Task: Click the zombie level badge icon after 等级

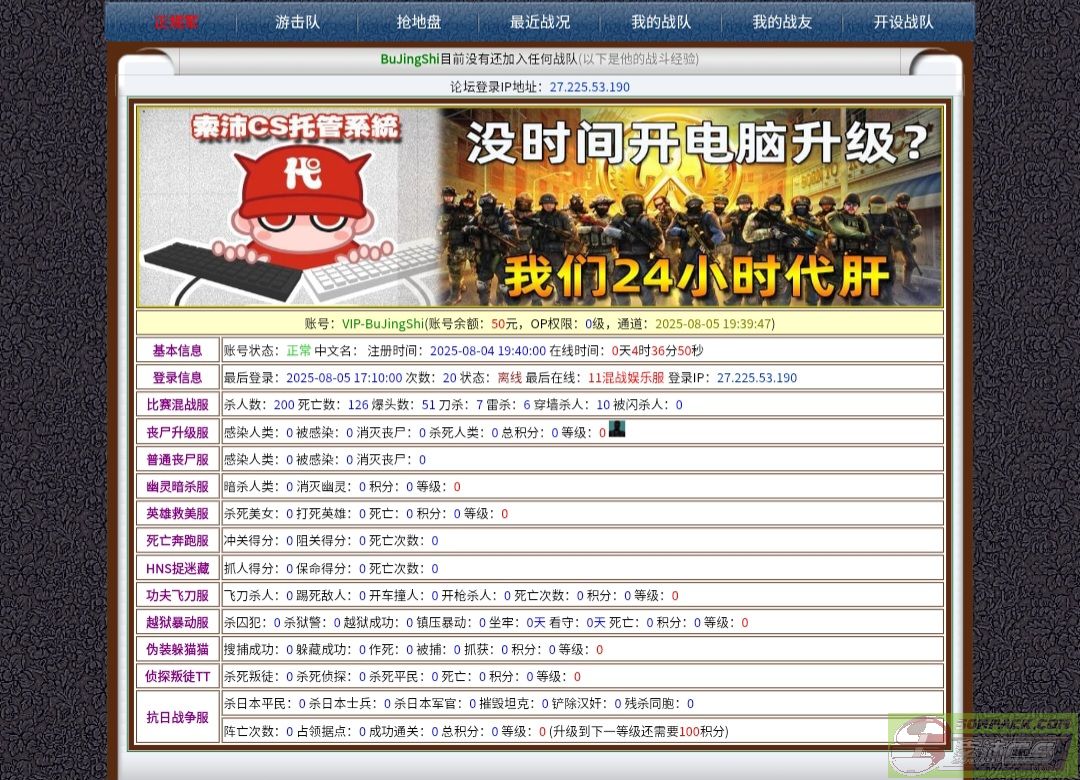Action: pos(617,430)
